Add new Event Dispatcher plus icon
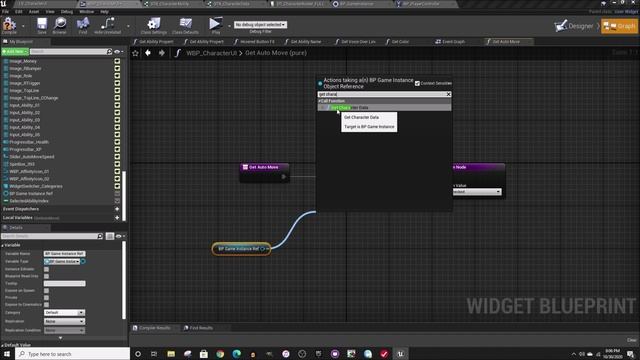Screen dimensions: 640x360 [x=117, y=209]
